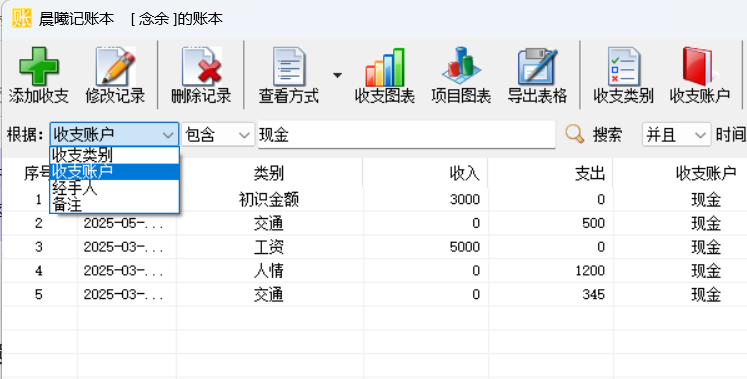Screen dimensions: 747x379
Task: Open 修改记录 pencil icon
Action: [115, 67]
